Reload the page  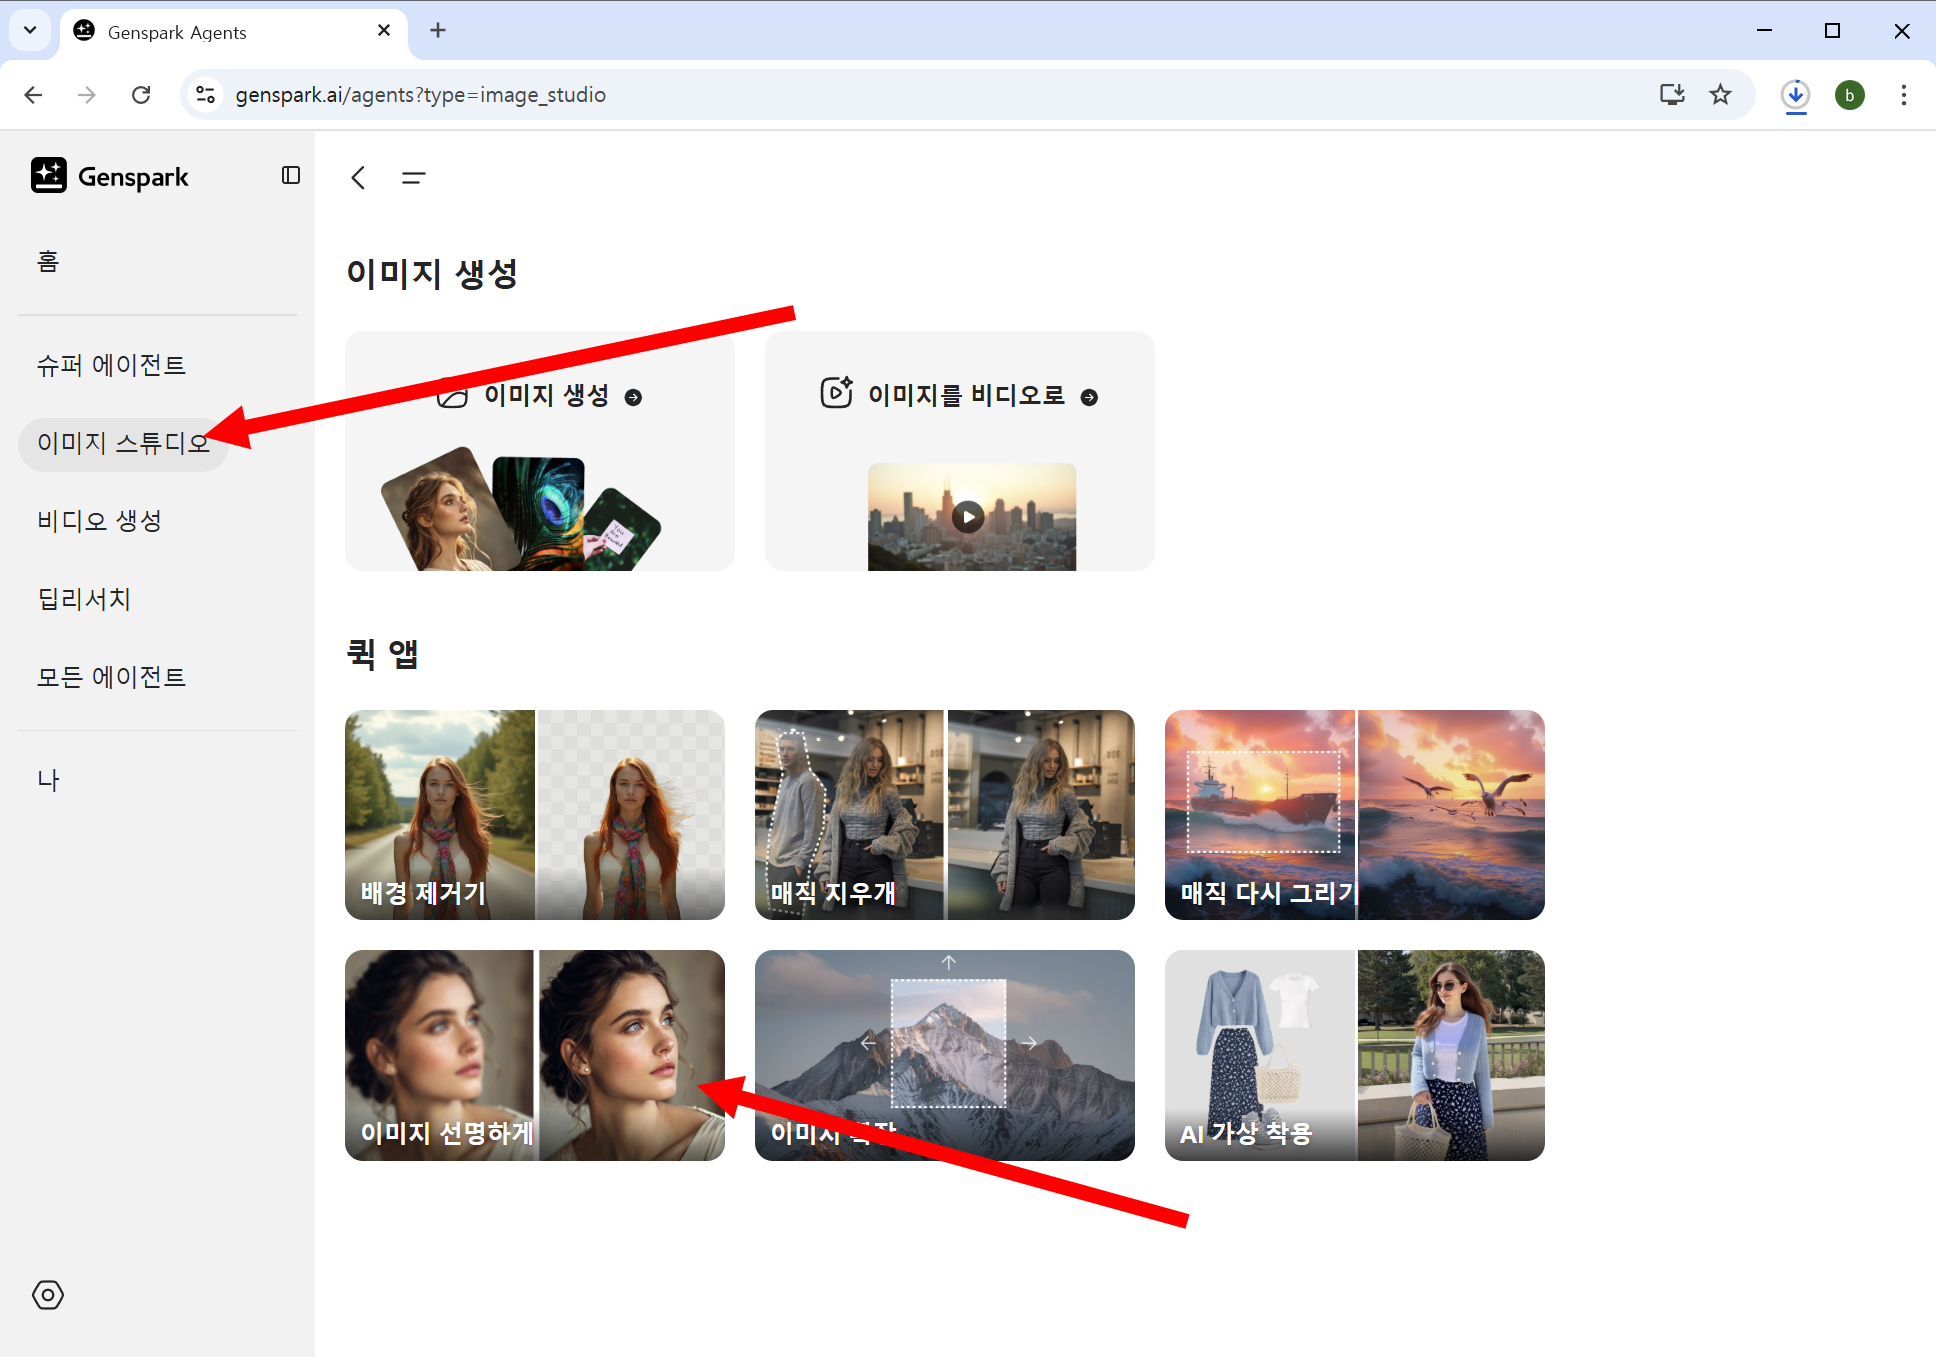pyautogui.click(x=141, y=95)
